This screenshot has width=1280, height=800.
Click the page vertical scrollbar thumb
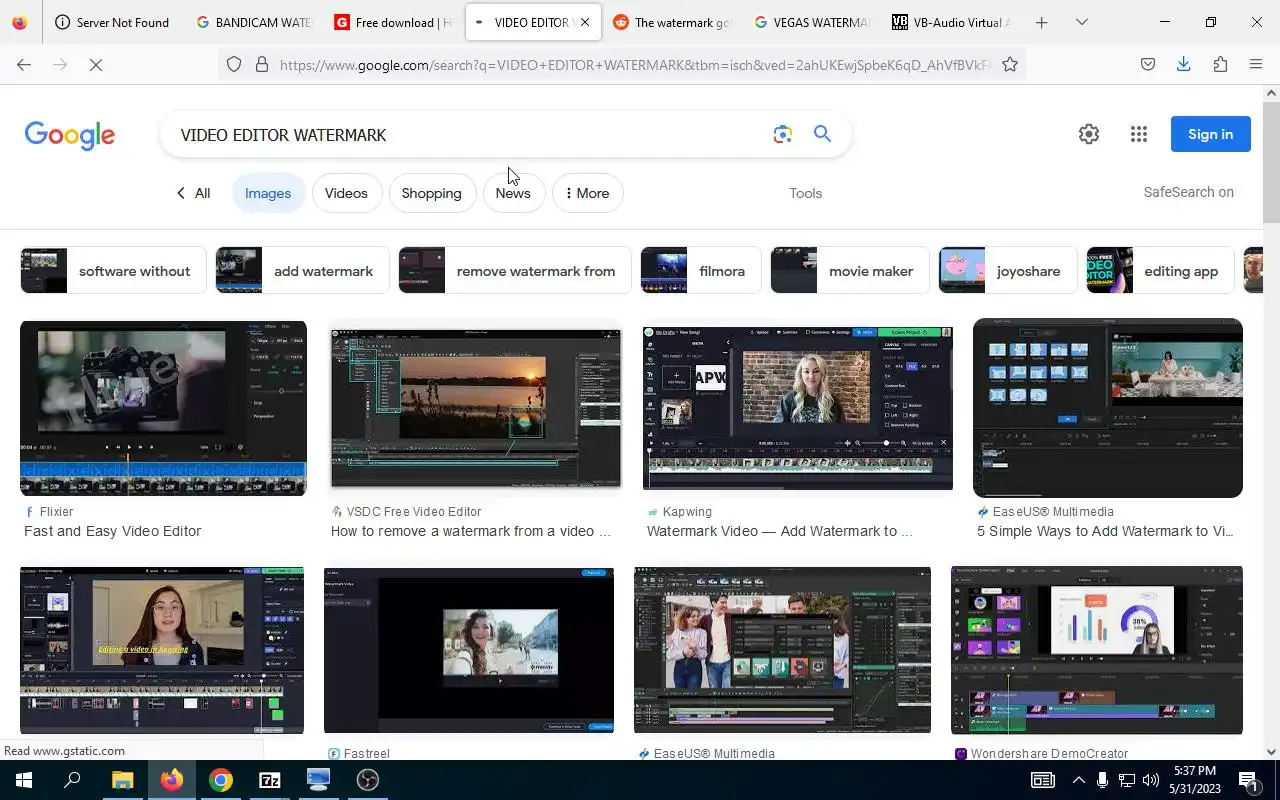click(1271, 160)
